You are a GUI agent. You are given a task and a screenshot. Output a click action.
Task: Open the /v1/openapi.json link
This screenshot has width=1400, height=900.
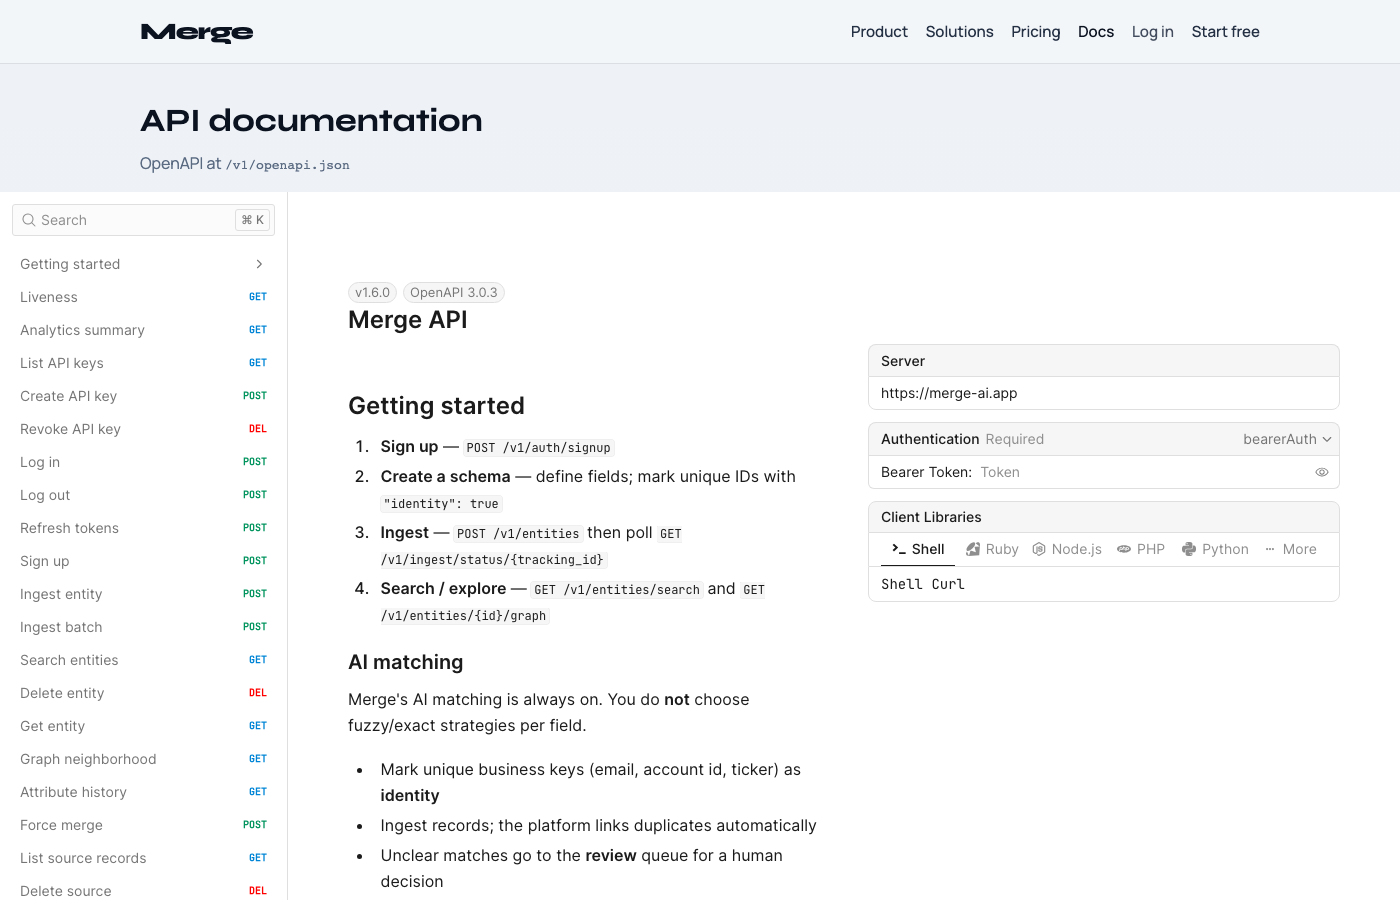point(288,165)
